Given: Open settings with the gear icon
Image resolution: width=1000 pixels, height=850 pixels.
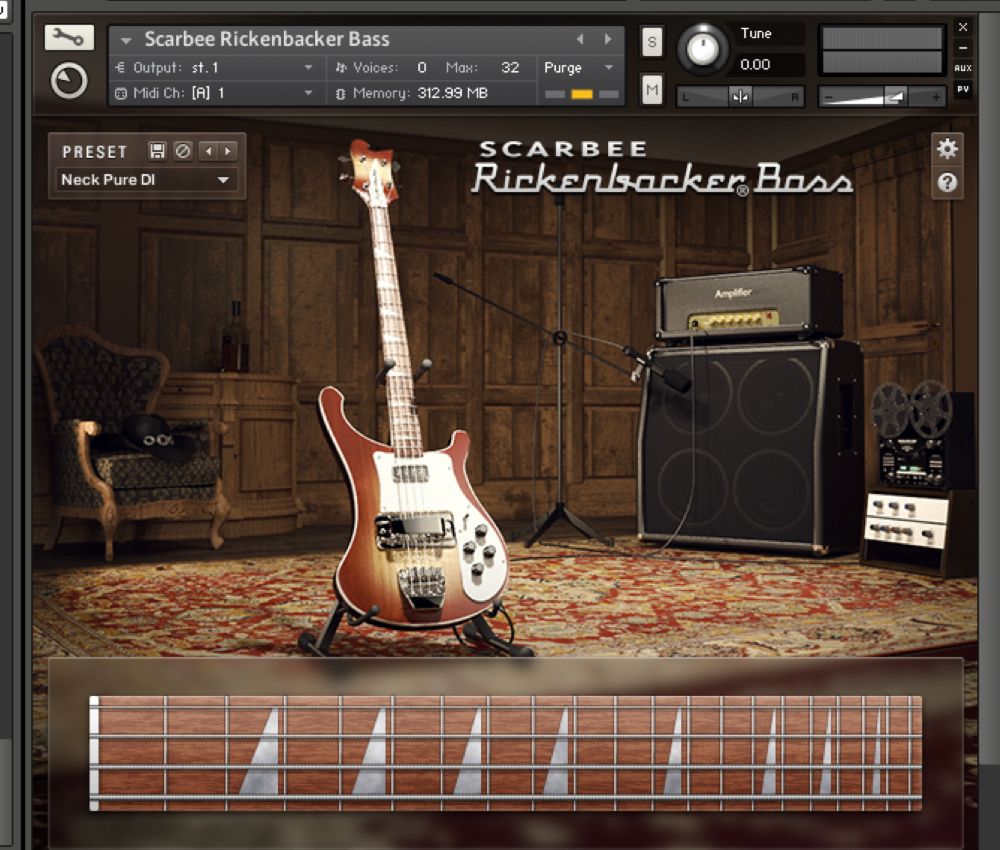Looking at the screenshot, I should click(x=947, y=149).
